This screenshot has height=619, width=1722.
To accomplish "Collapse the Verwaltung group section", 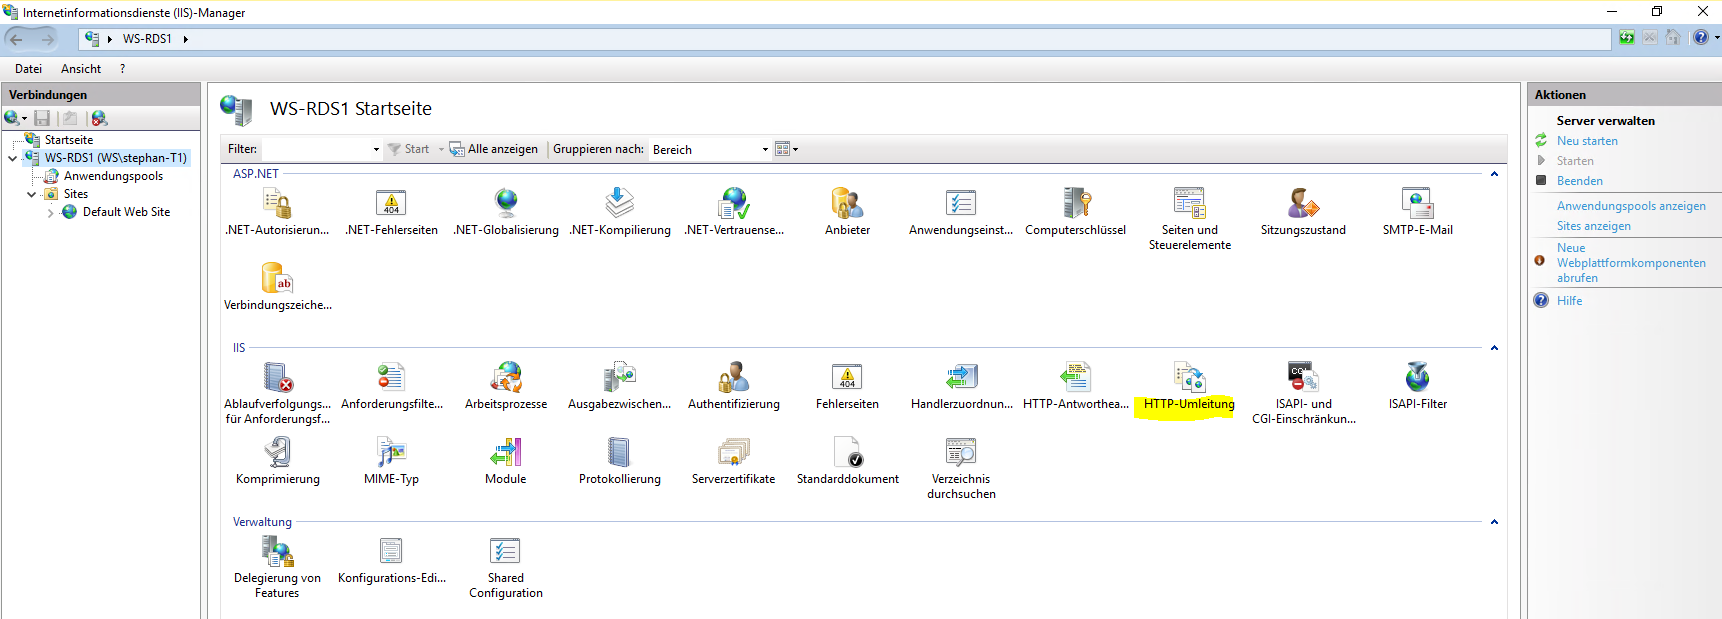I will [1494, 522].
